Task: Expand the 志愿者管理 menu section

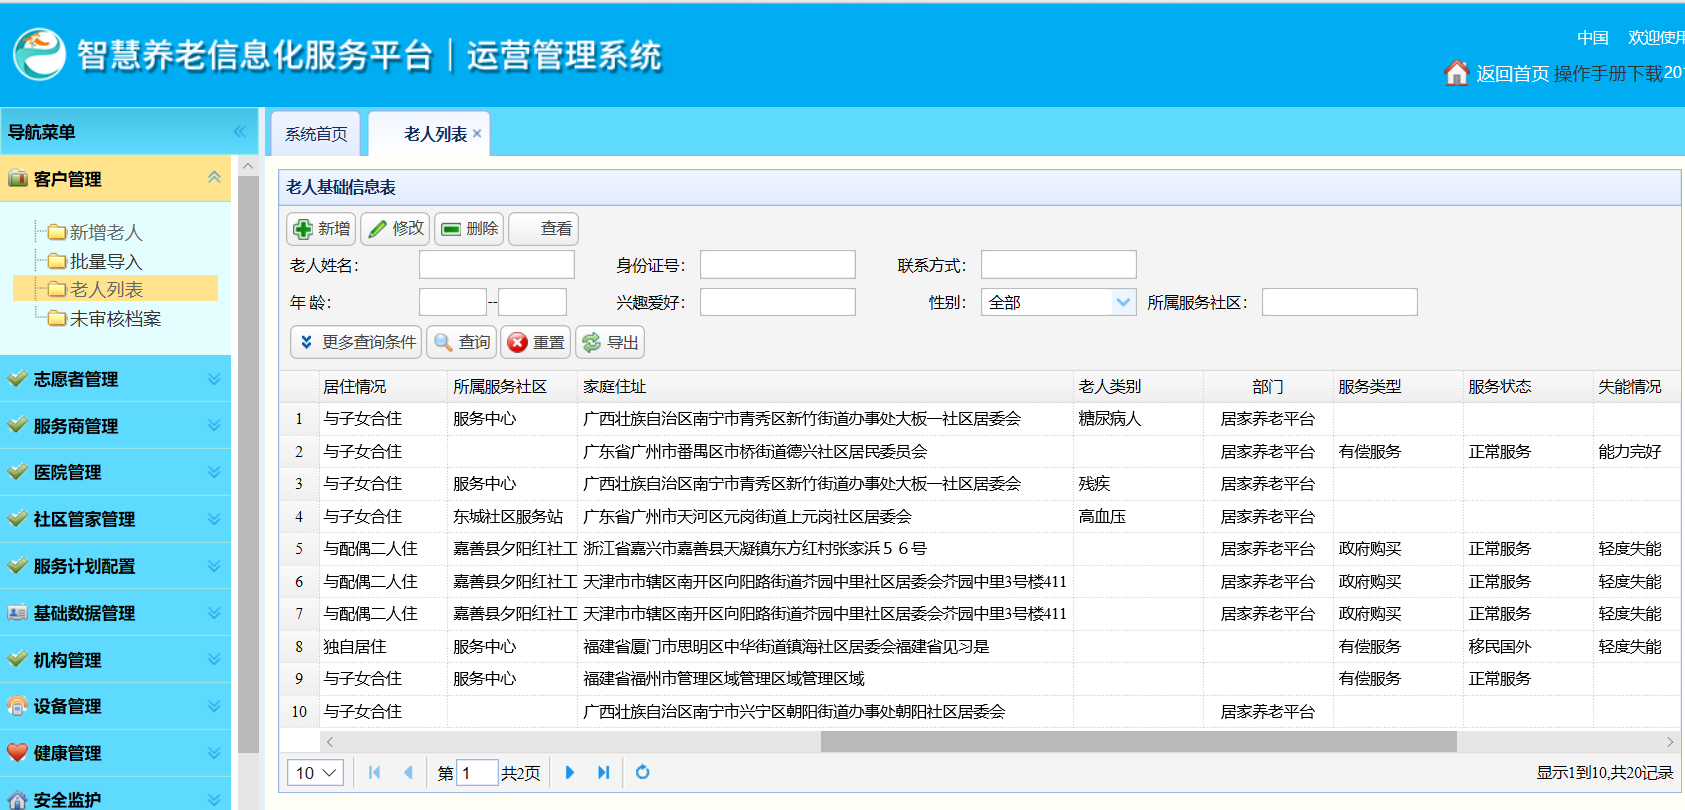Action: [x=115, y=379]
